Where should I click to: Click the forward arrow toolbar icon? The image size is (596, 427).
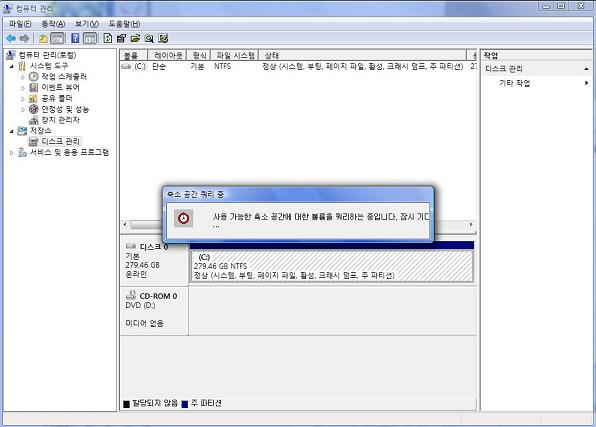point(24,38)
